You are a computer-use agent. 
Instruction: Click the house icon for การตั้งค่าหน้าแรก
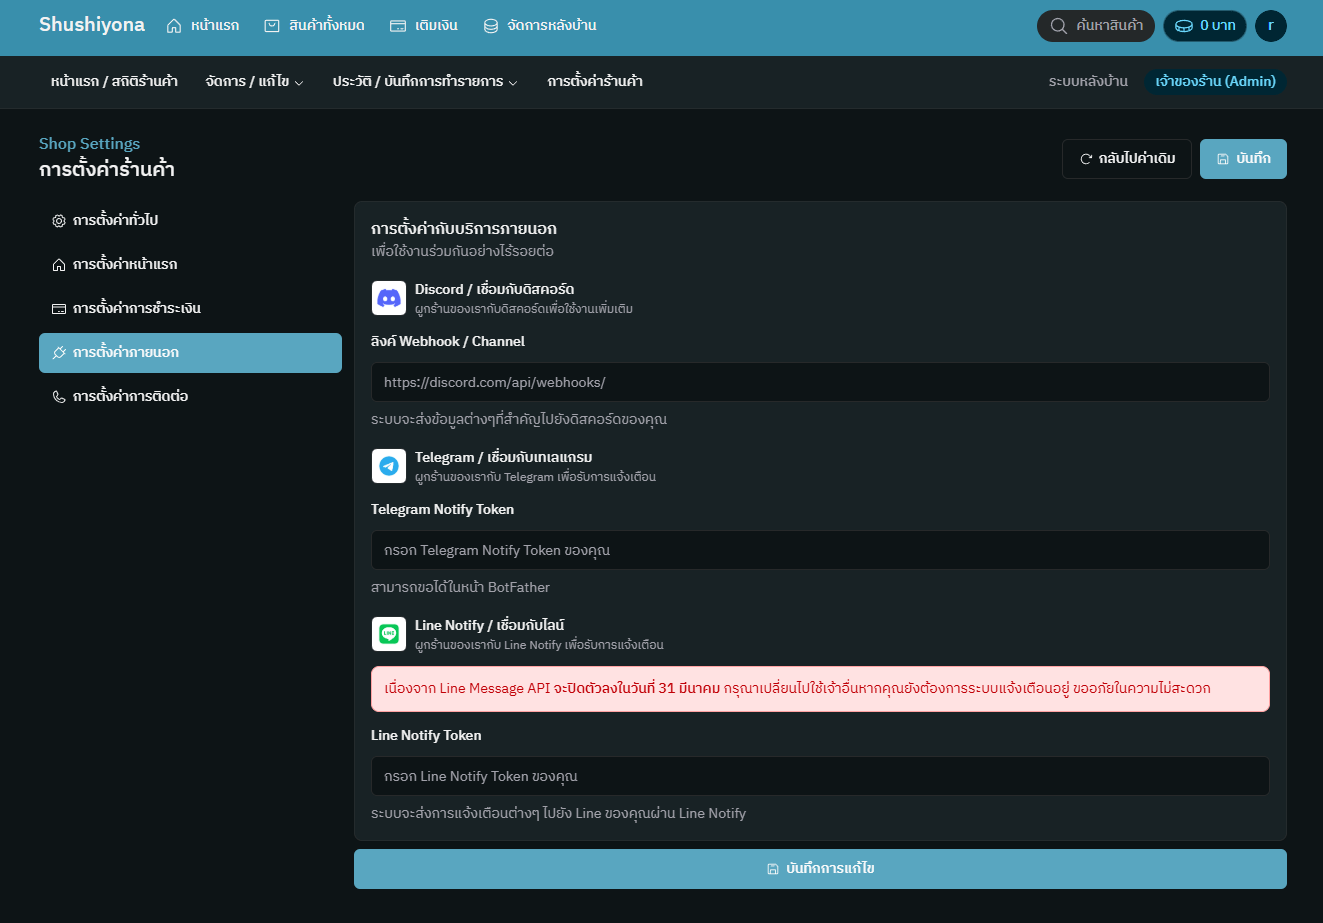click(x=59, y=264)
